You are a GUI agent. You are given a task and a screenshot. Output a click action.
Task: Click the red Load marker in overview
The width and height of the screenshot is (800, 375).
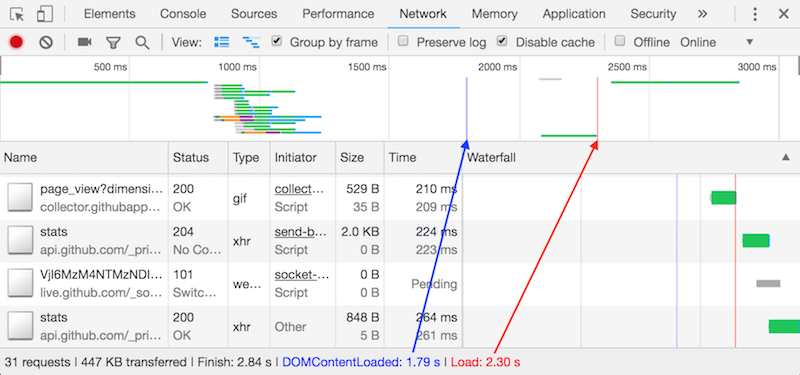point(597,109)
